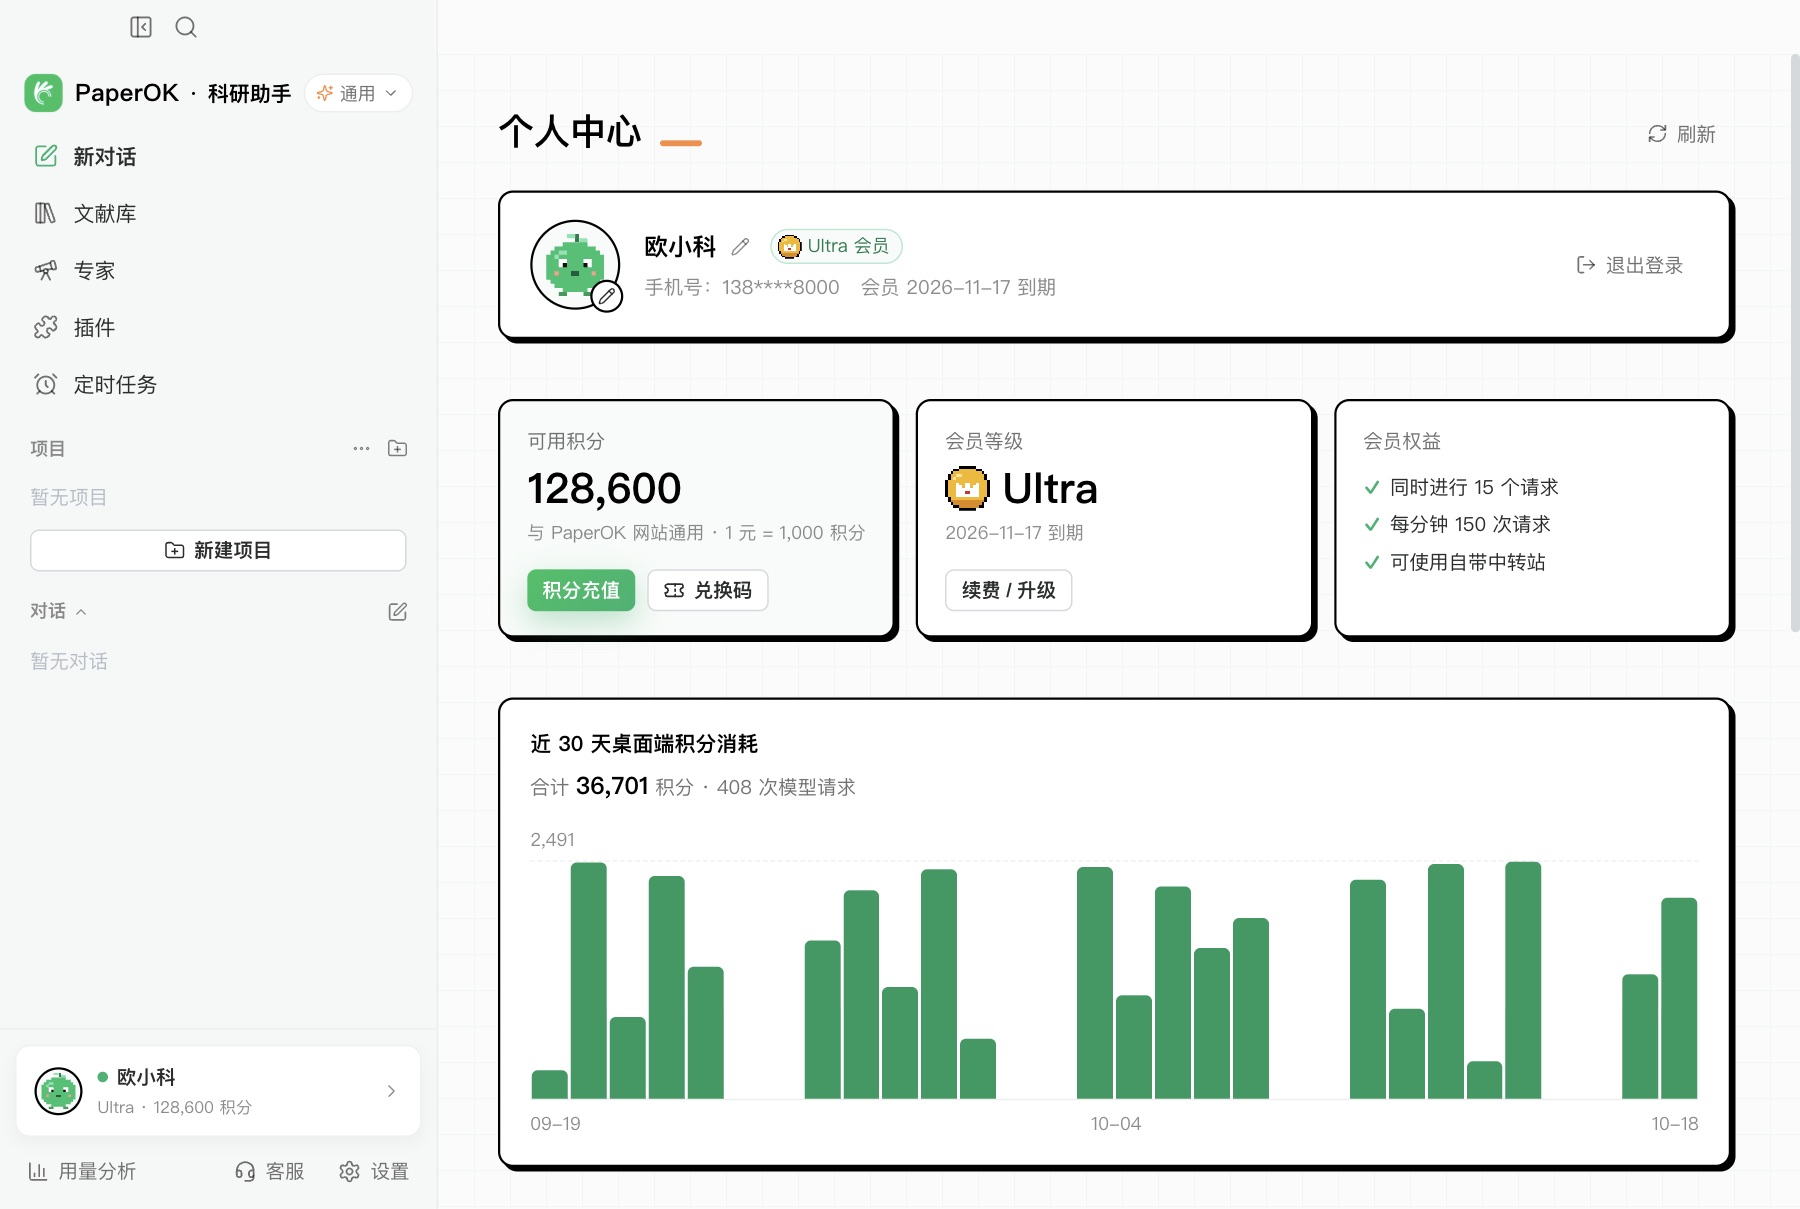This screenshot has width=1800, height=1209.
Task: Click the 10-04 chart axis label
Action: point(1116,1123)
